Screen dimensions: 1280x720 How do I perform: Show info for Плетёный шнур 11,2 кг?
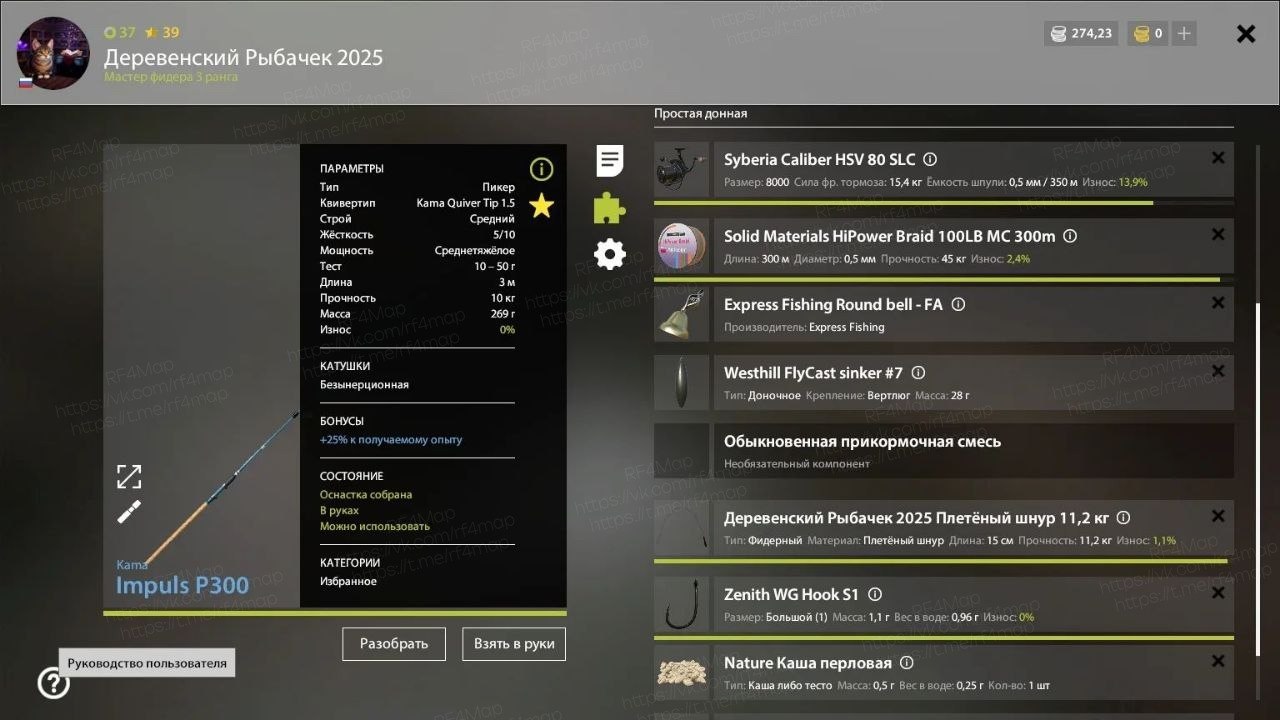[1123, 518]
